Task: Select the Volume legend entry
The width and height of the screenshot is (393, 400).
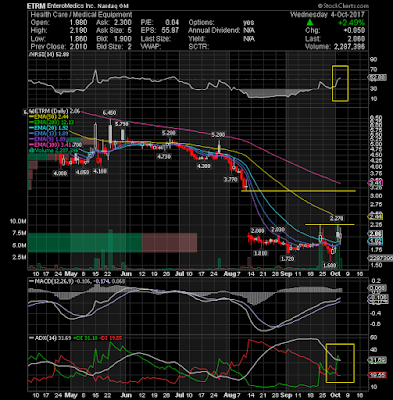Action: pos(53,150)
